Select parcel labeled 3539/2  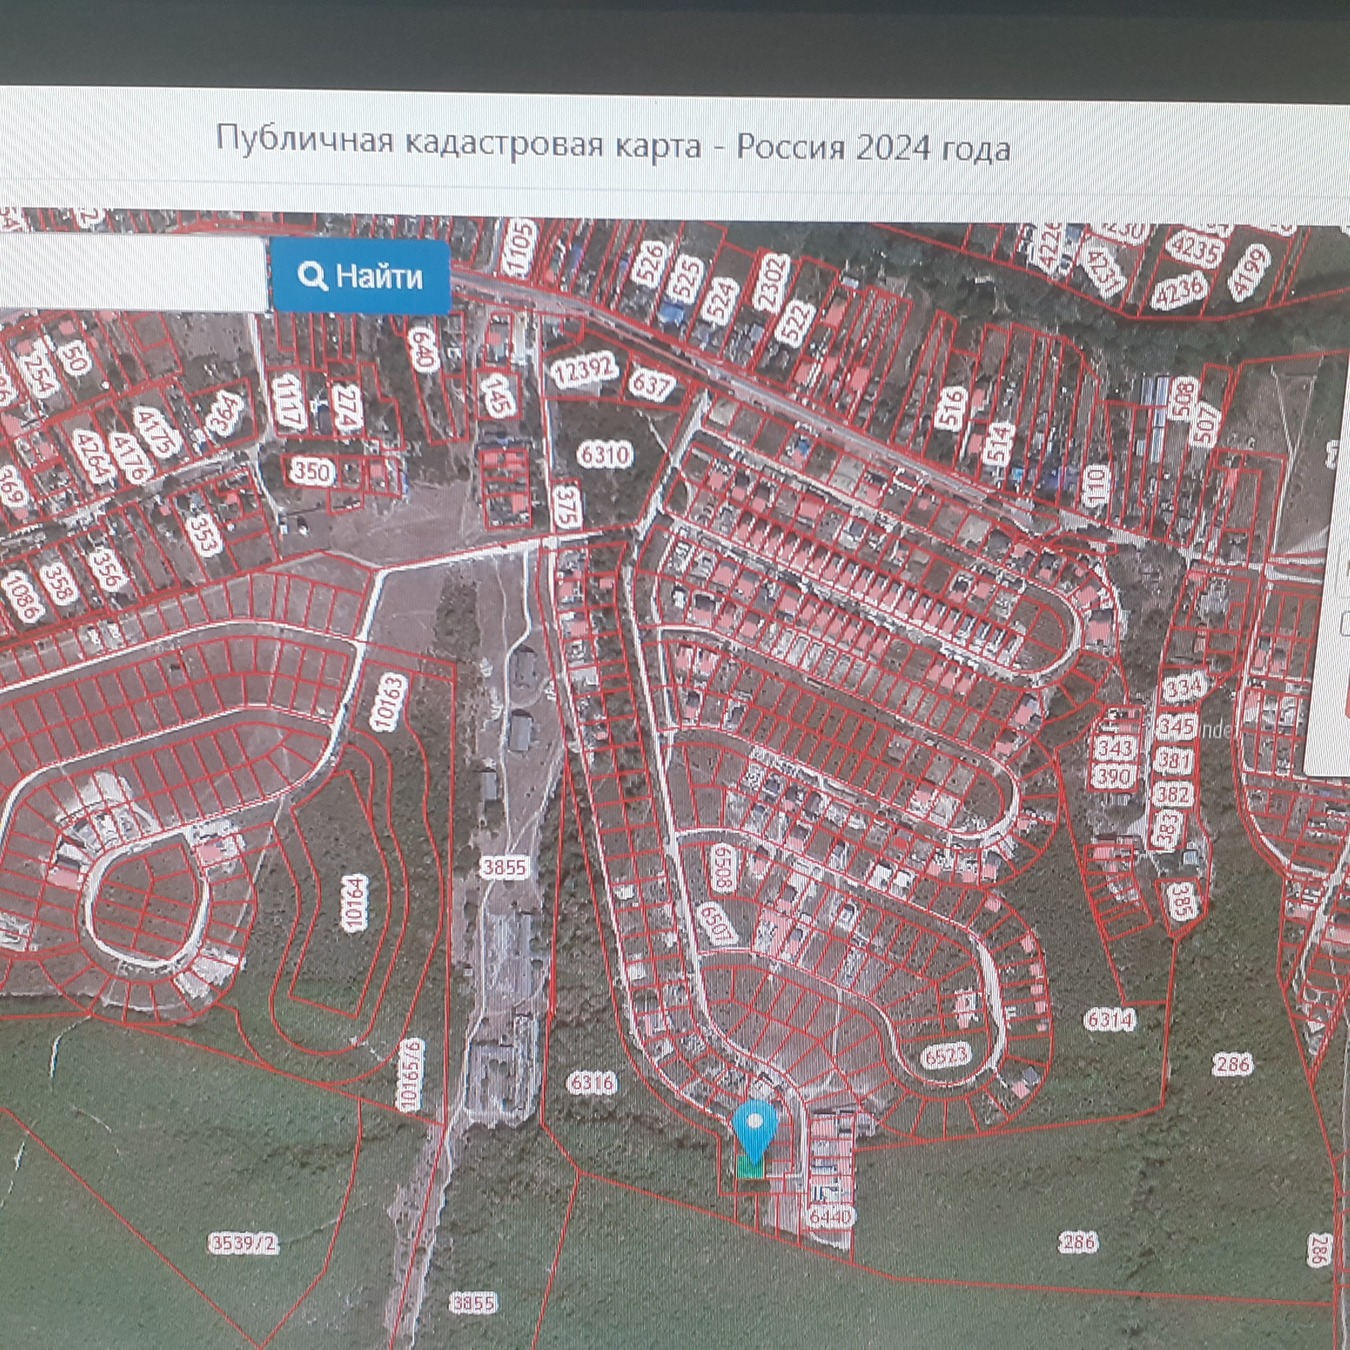(x=244, y=1243)
